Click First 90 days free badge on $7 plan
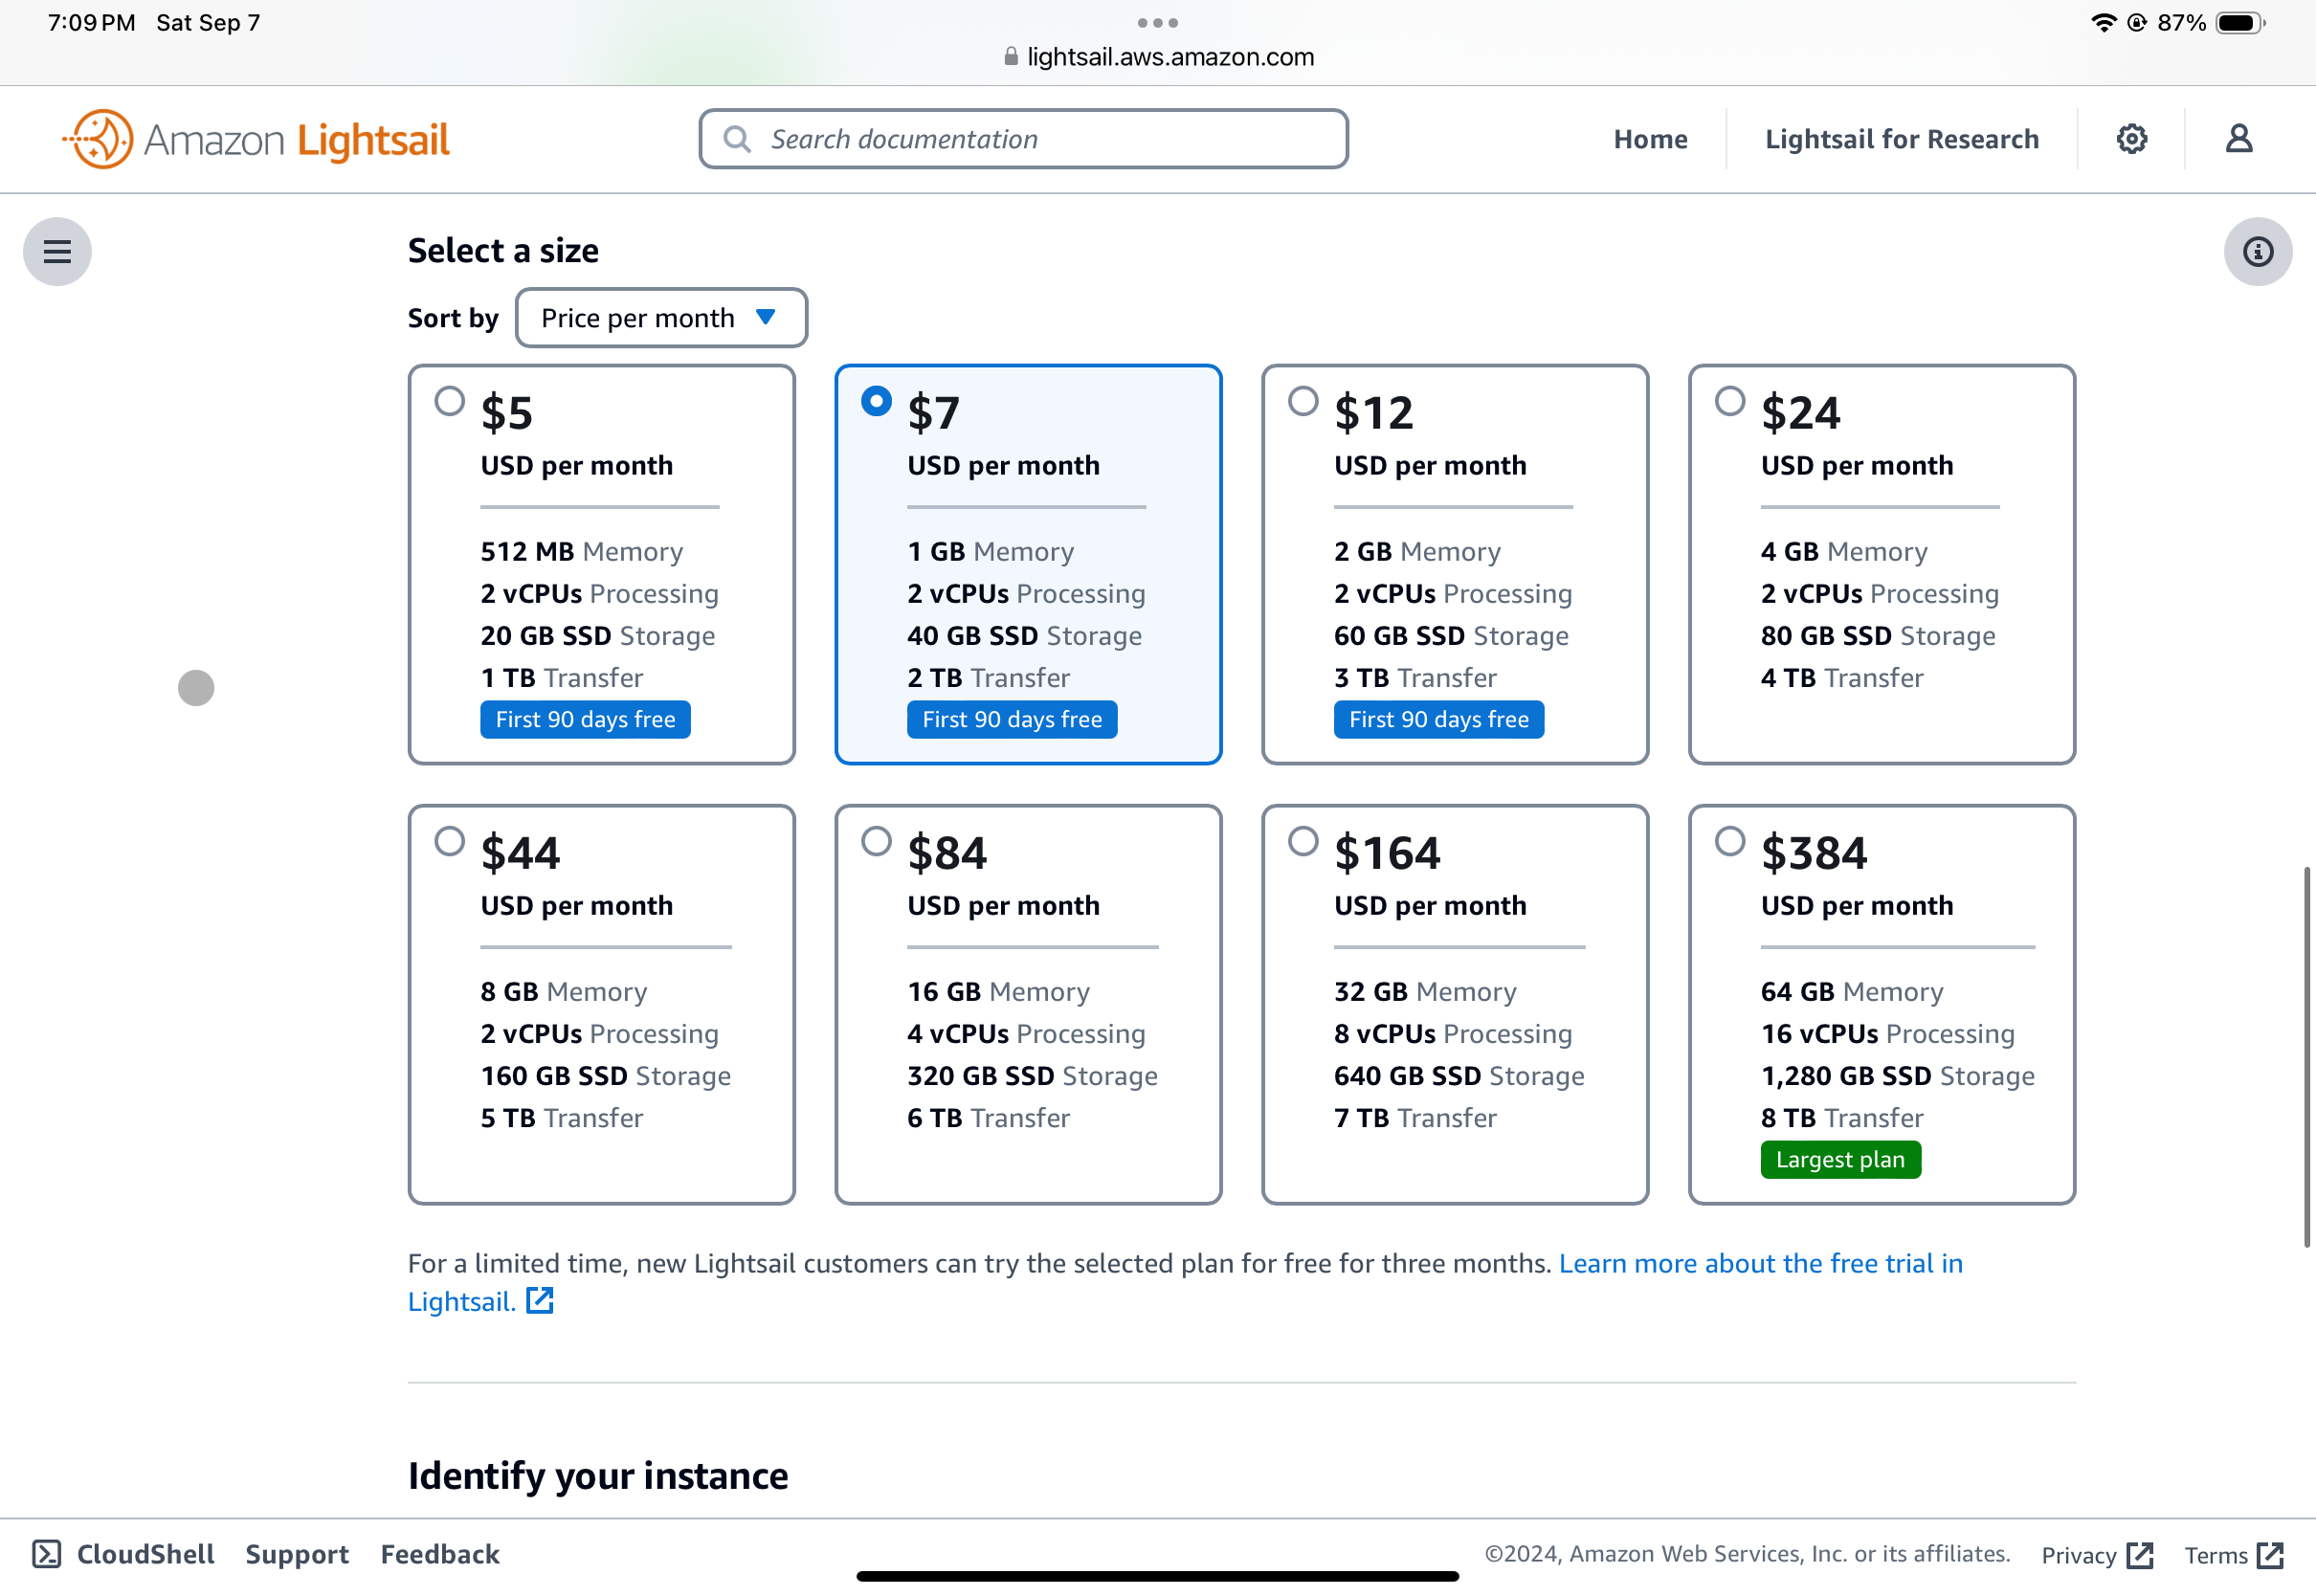The width and height of the screenshot is (2316, 1596). pos(1012,719)
